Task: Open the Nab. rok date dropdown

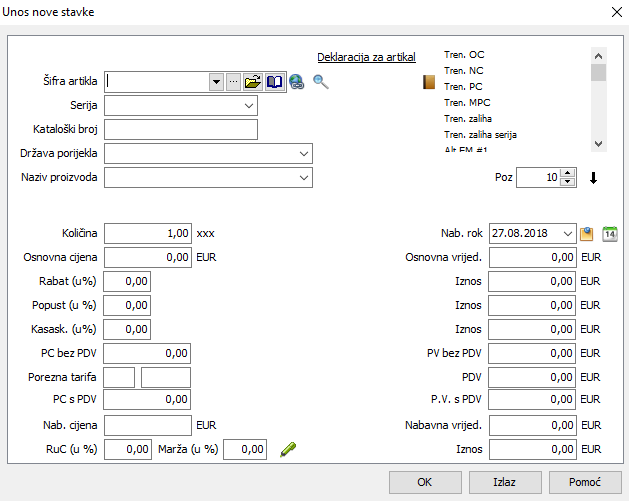Action: coord(568,234)
